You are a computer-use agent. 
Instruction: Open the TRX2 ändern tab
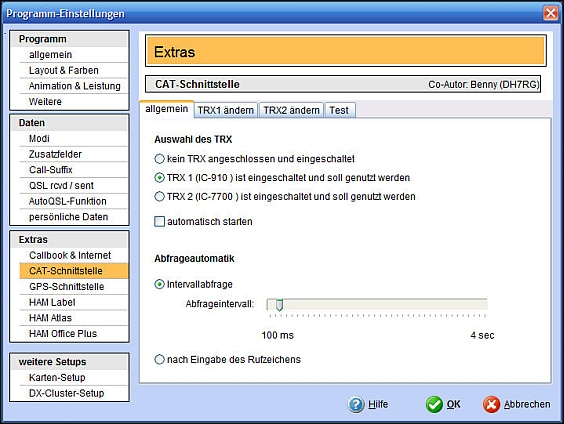pyautogui.click(x=291, y=110)
